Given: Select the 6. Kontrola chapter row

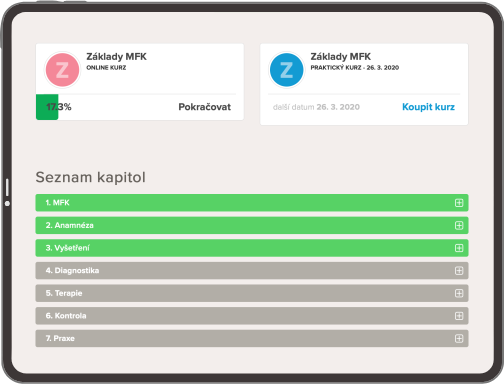Looking at the screenshot, I should point(252,316).
